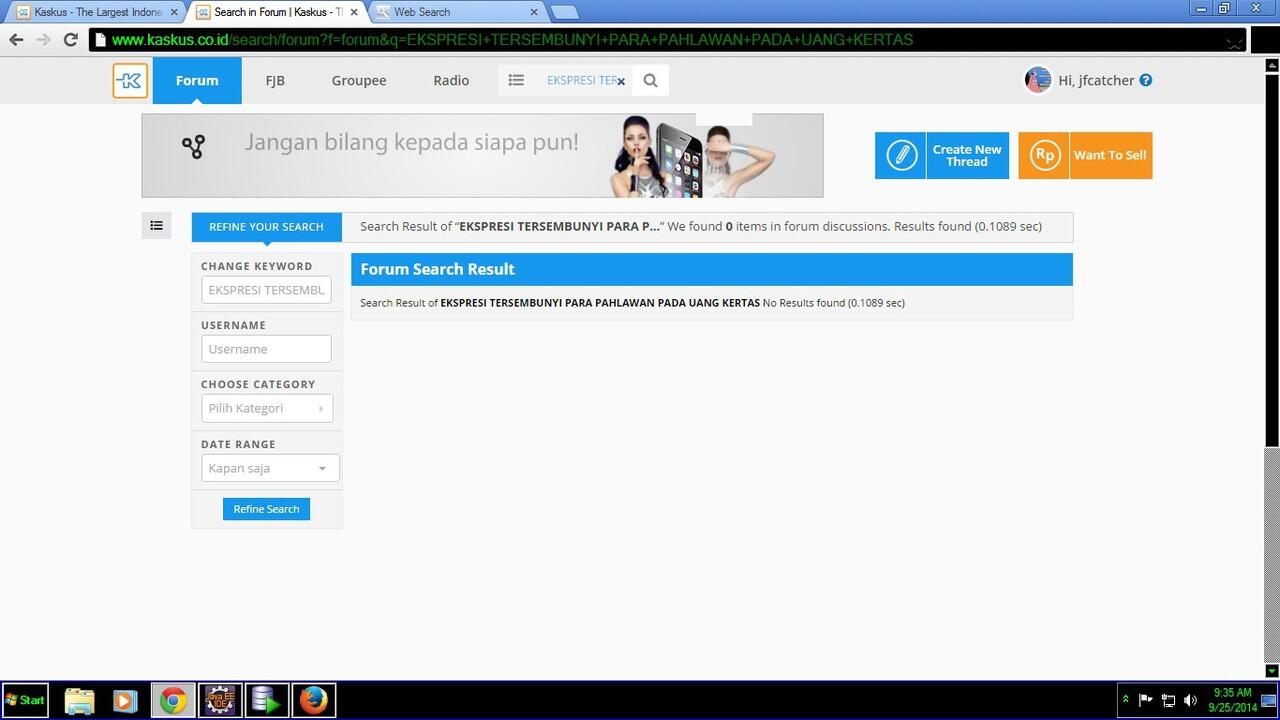The height and width of the screenshot is (720, 1280).
Task: Open a new browser tab
Action: click(565, 12)
